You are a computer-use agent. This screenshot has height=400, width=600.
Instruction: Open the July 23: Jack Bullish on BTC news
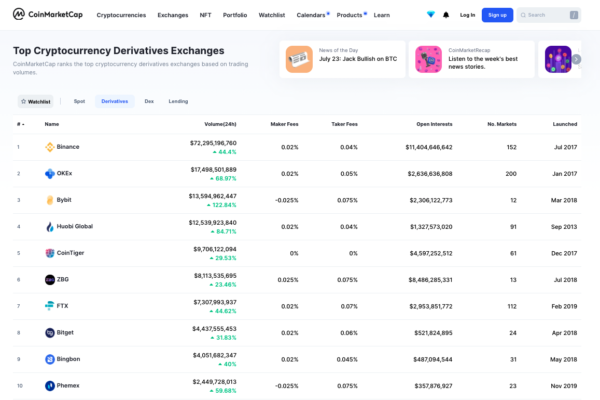pyautogui.click(x=358, y=59)
